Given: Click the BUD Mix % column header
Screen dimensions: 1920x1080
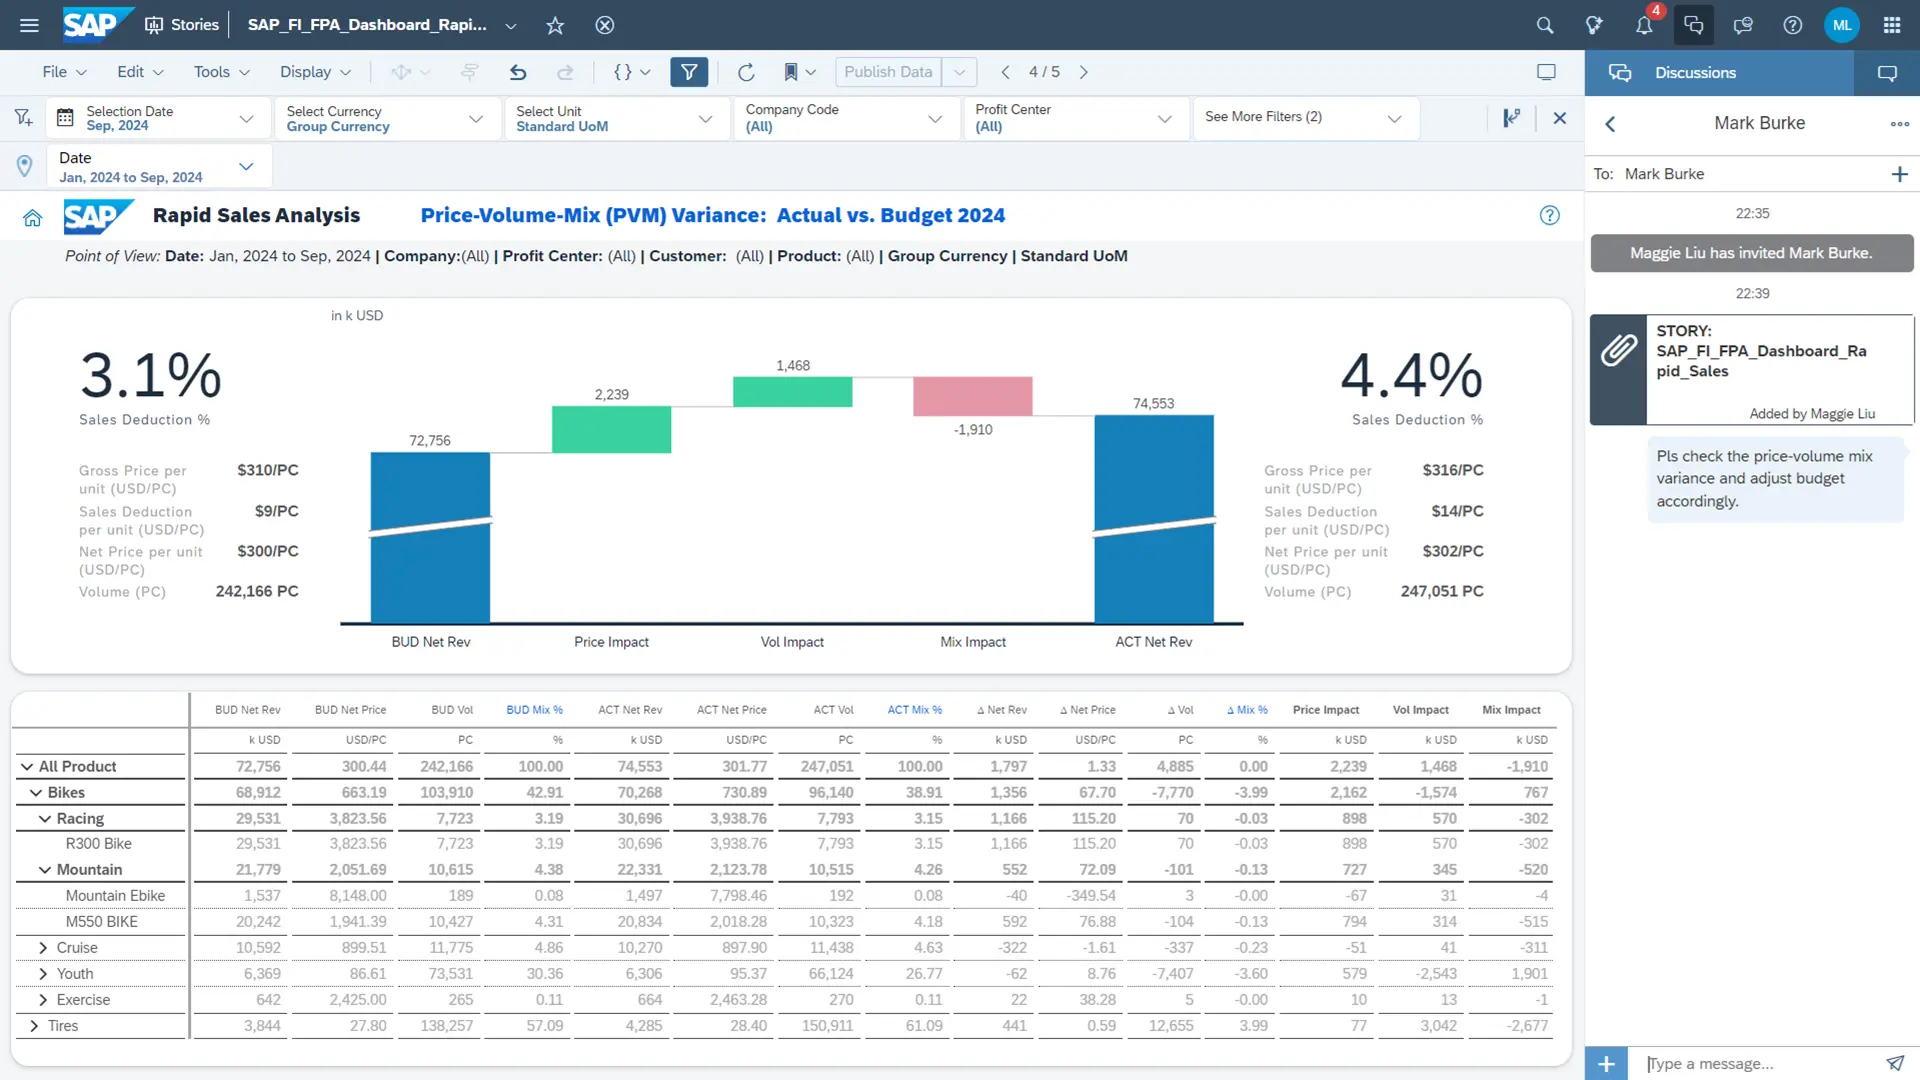Looking at the screenshot, I should [x=534, y=710].
